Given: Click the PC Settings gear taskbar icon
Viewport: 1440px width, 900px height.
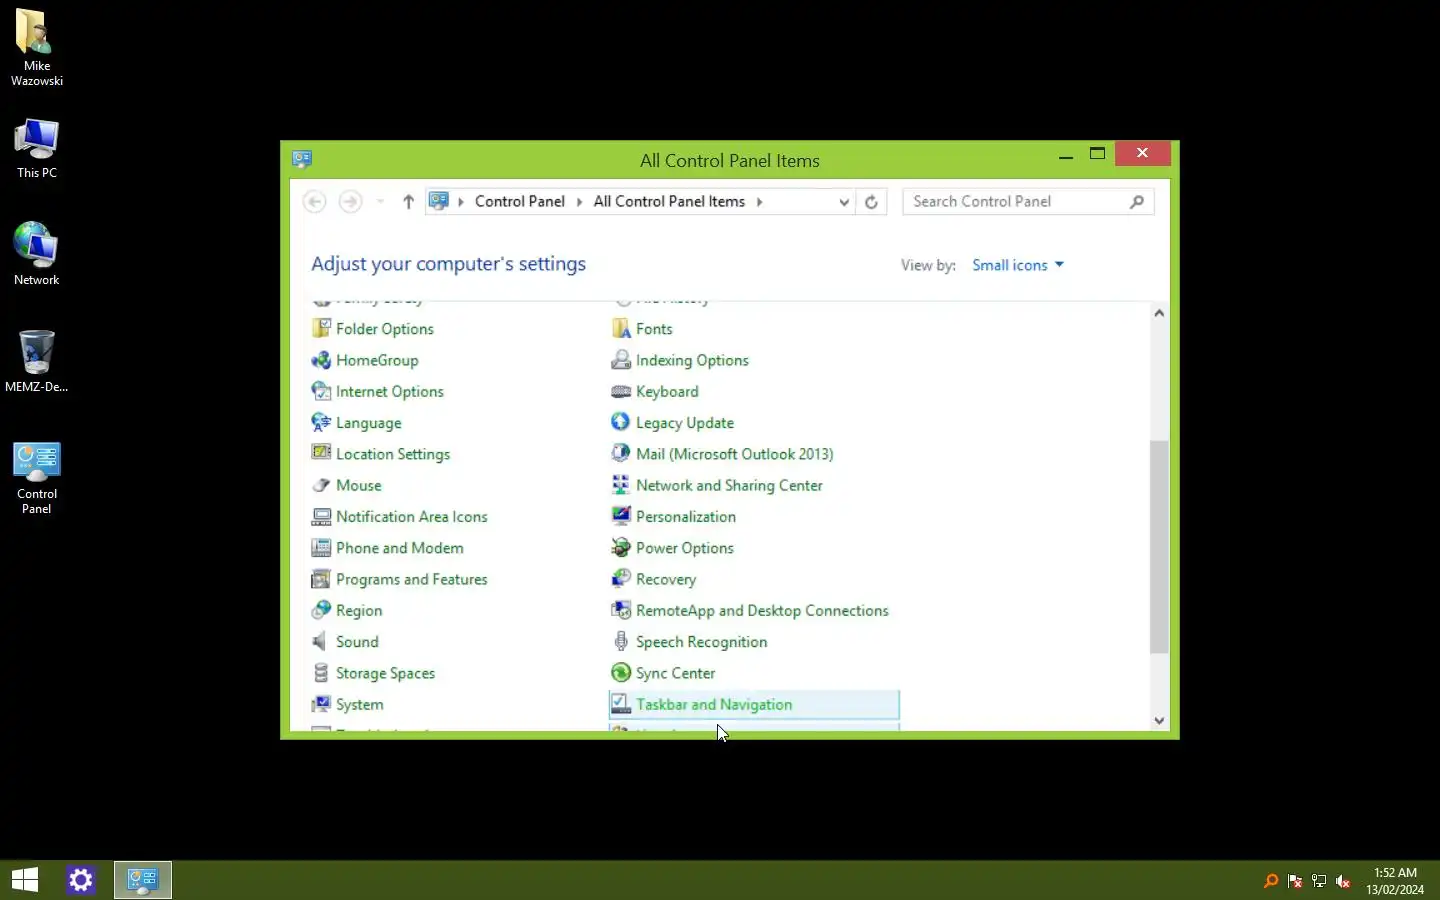Looking at the screenshot, I should point(81,880).
